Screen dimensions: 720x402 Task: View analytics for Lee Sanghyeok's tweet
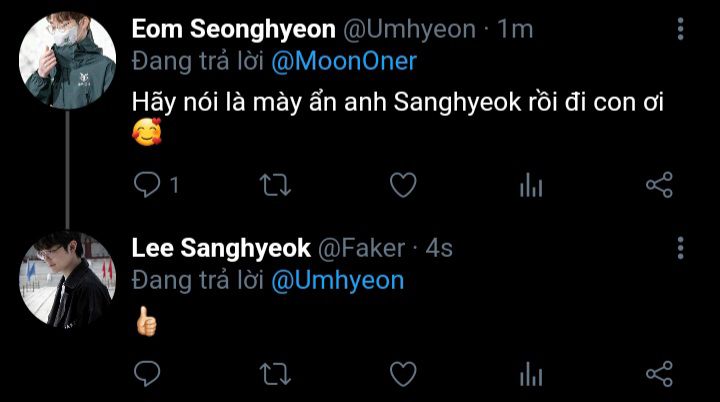pos(531,374)
